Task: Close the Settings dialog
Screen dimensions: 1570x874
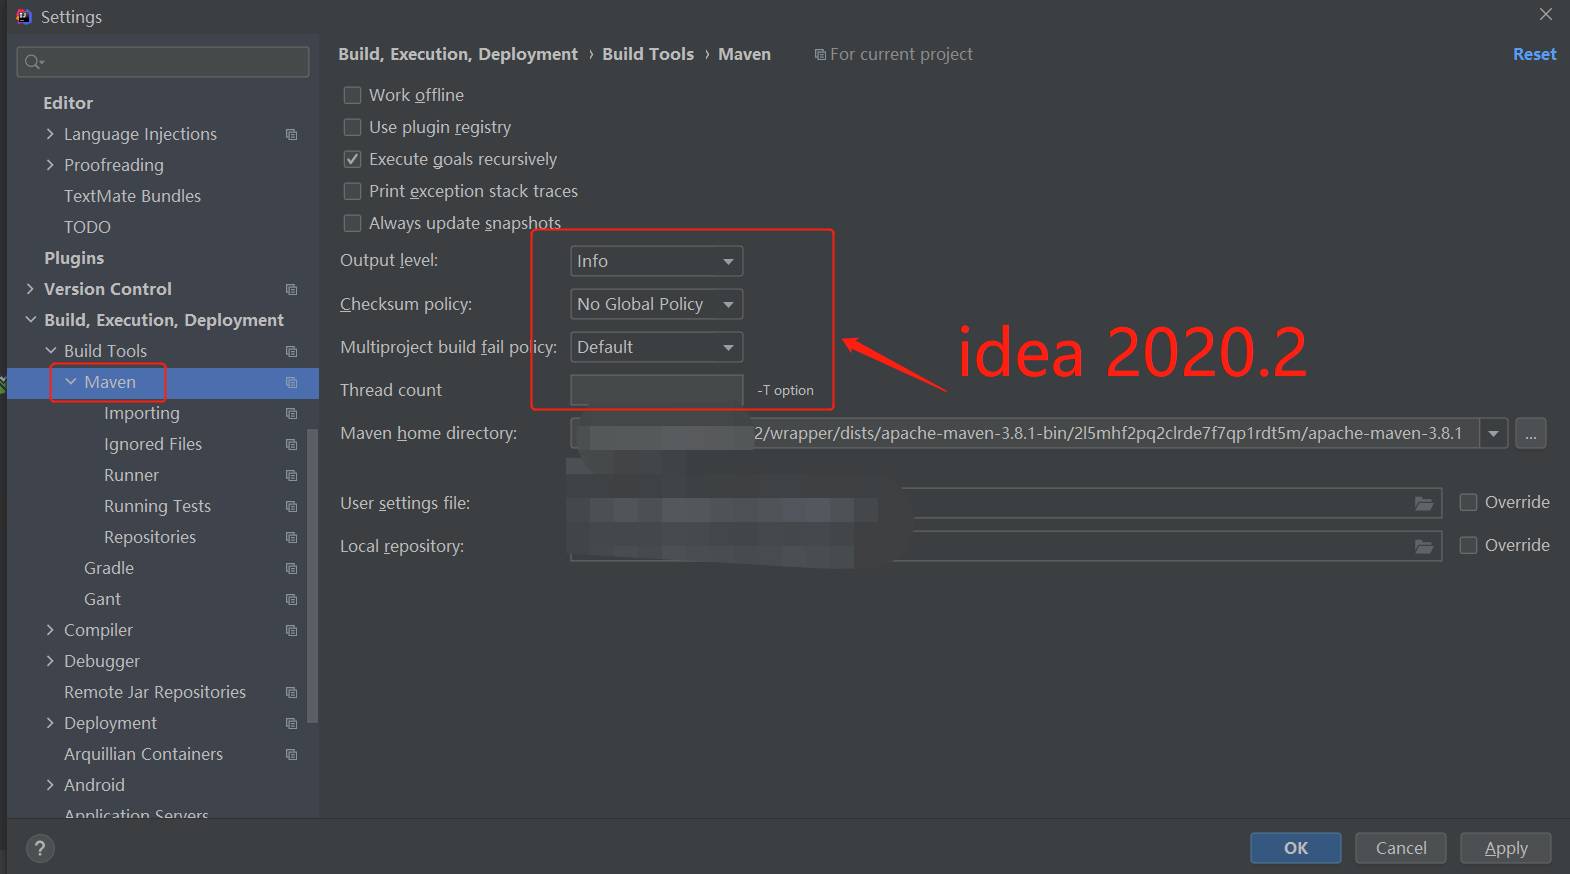Action: pyautogui.click(x=1545, y=14)
